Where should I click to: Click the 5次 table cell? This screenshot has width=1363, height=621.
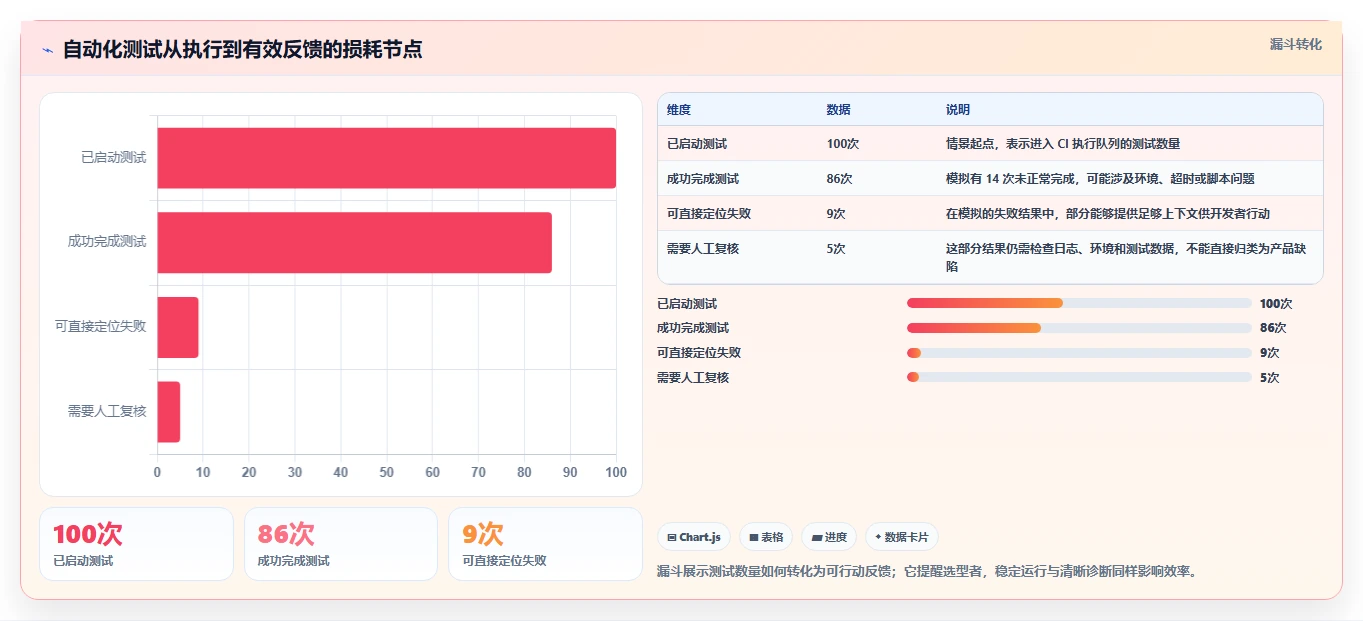click(x=836, y=248)
